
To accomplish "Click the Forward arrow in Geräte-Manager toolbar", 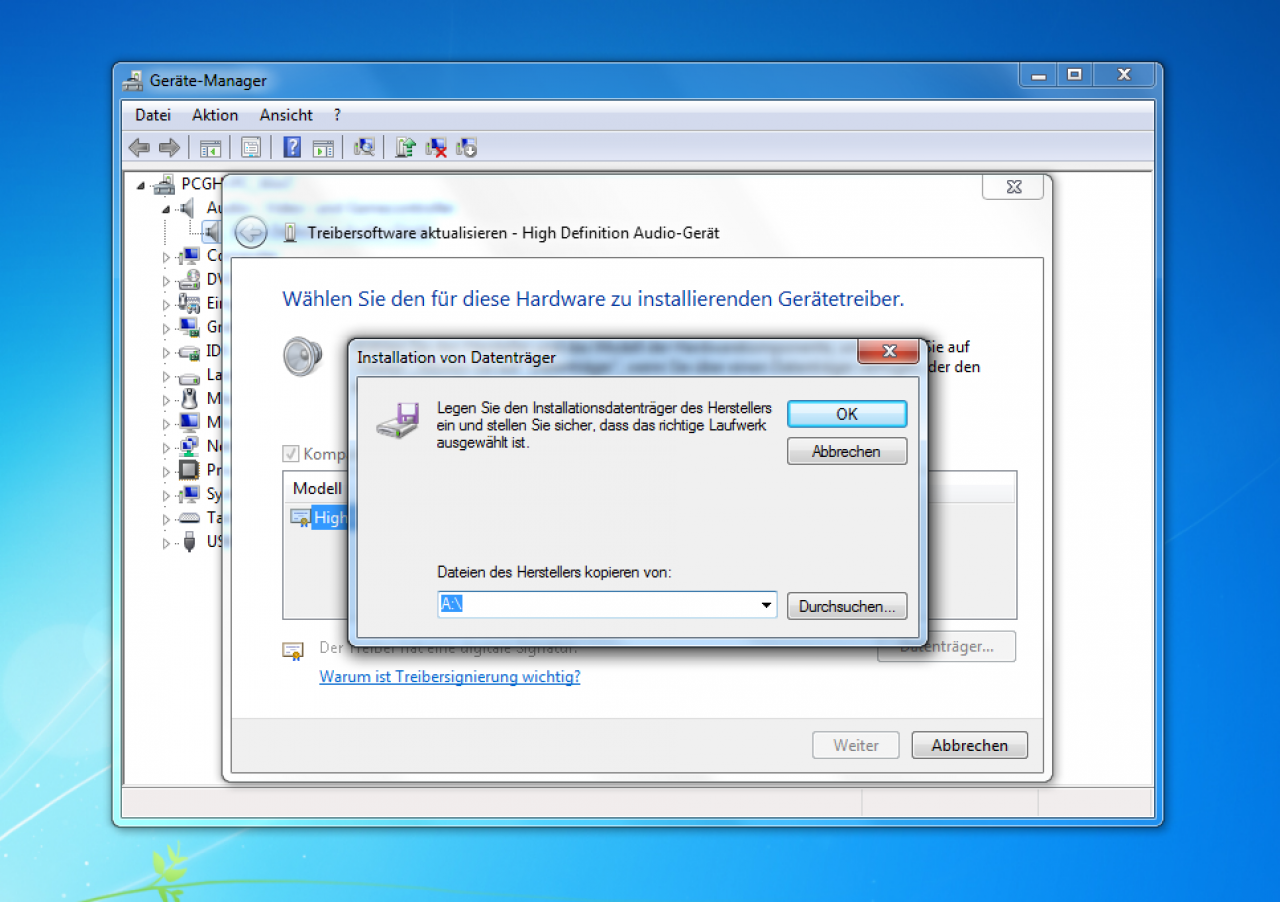I will [169, 148].
